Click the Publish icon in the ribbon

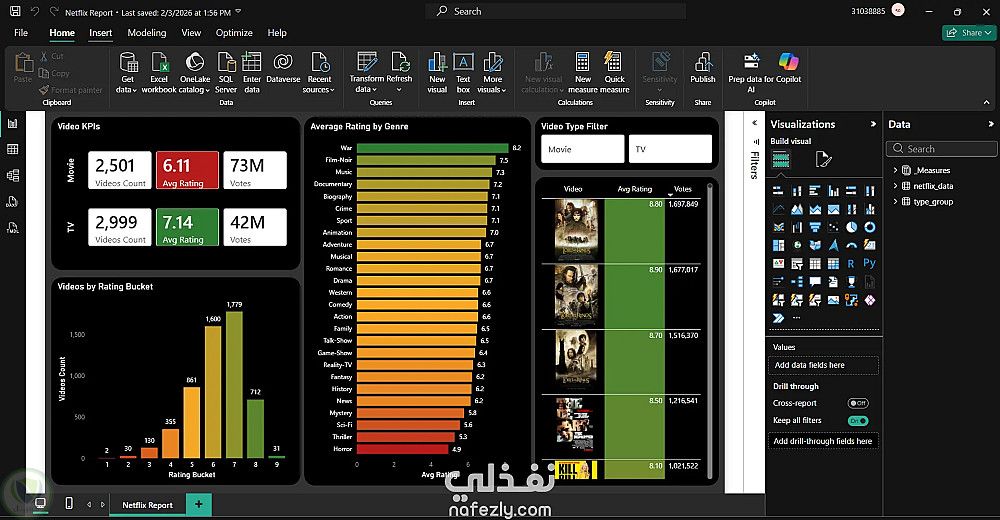point(703,63)
